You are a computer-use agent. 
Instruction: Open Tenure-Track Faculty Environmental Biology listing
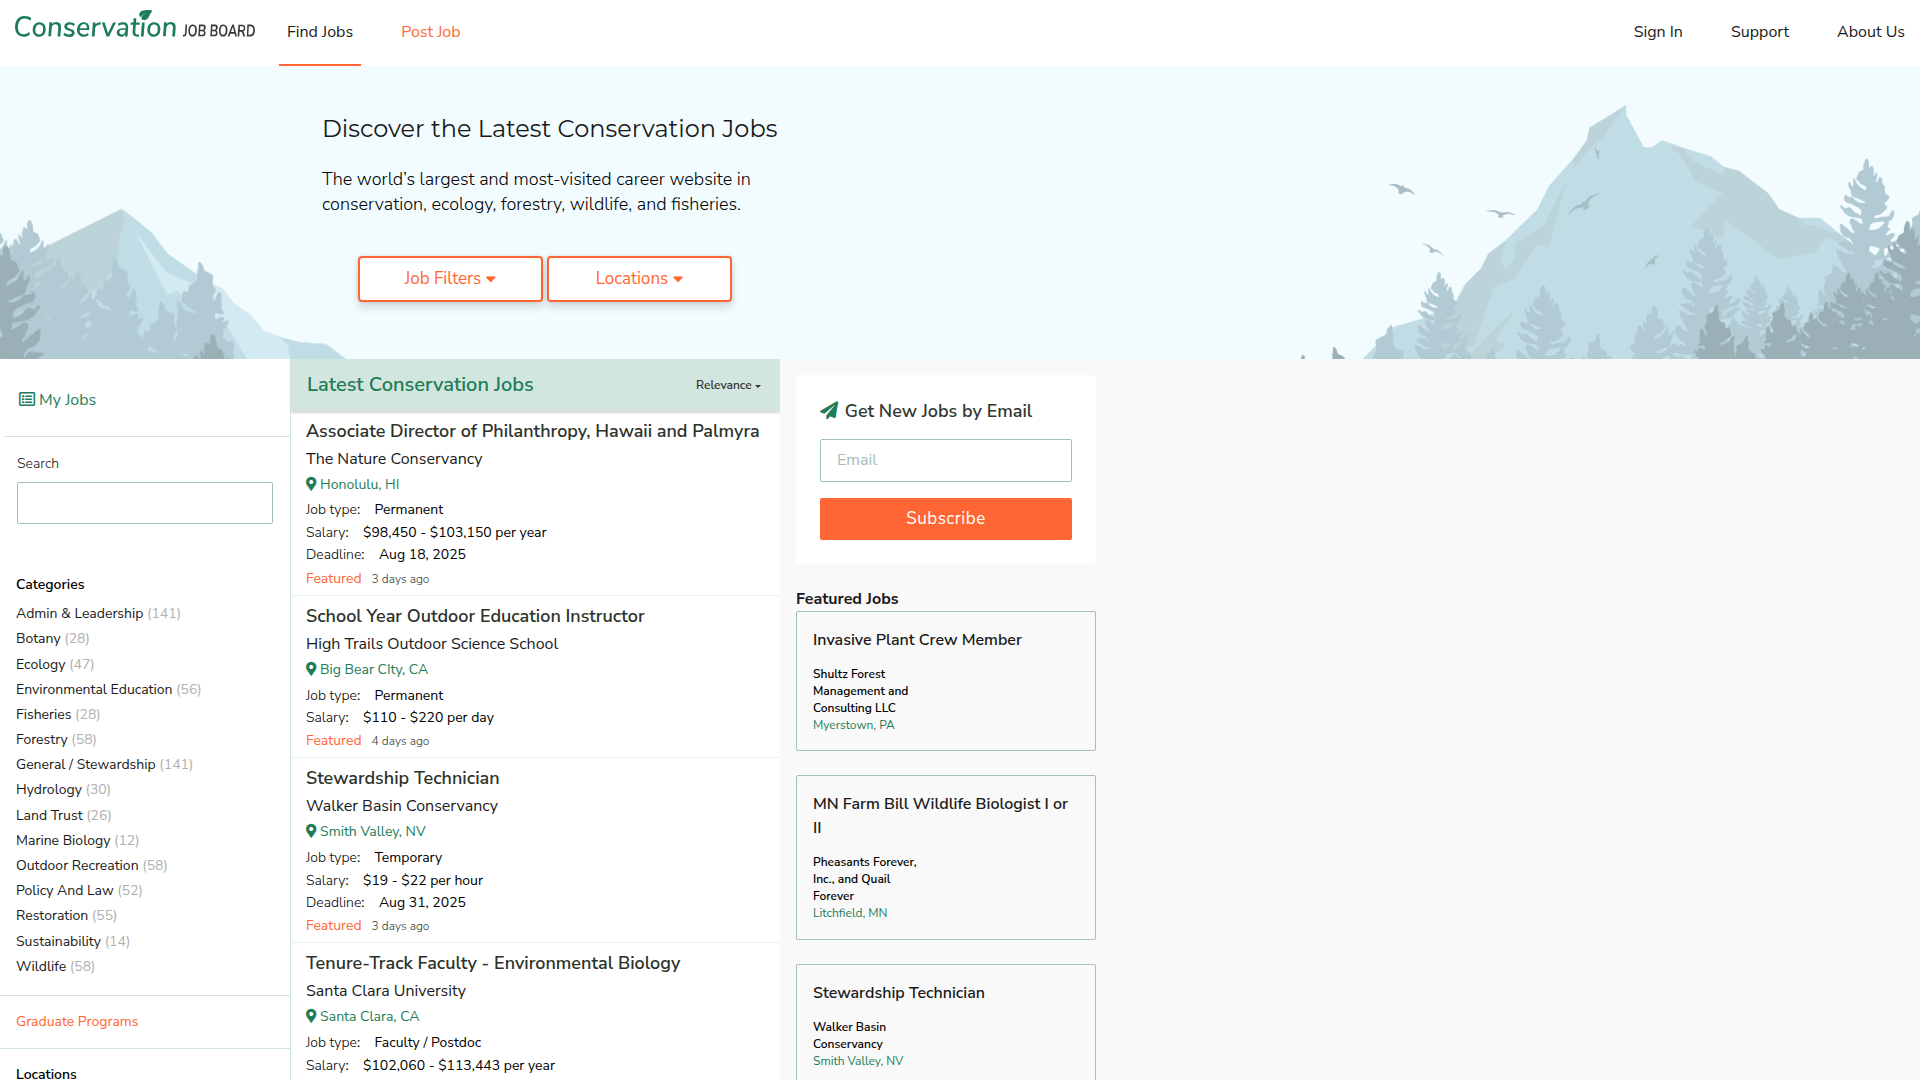tap(493, 963)
